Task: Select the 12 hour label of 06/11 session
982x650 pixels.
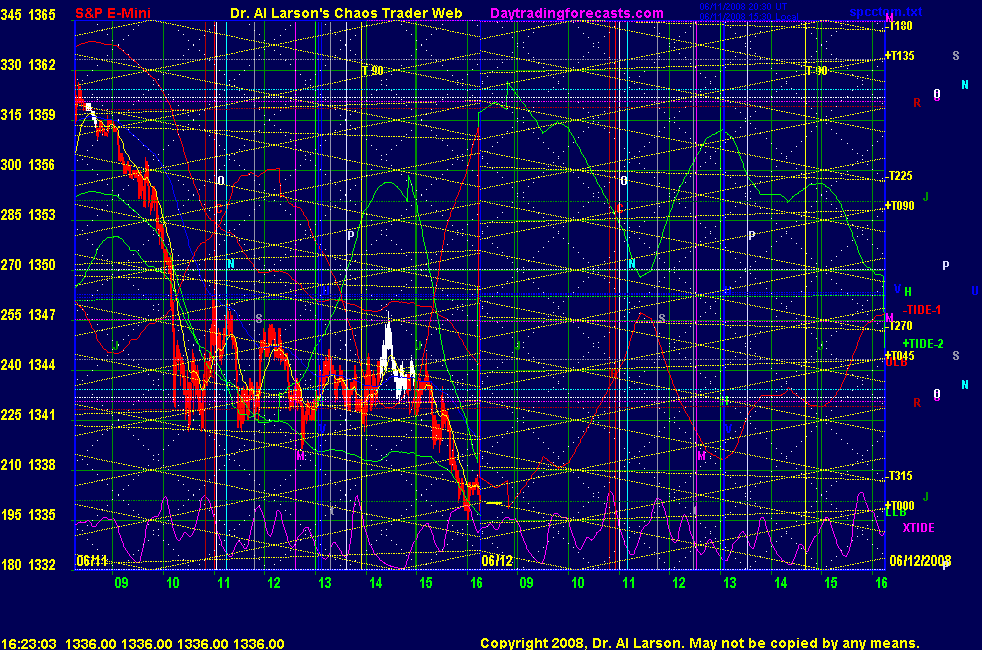Action: pos(274,583)
